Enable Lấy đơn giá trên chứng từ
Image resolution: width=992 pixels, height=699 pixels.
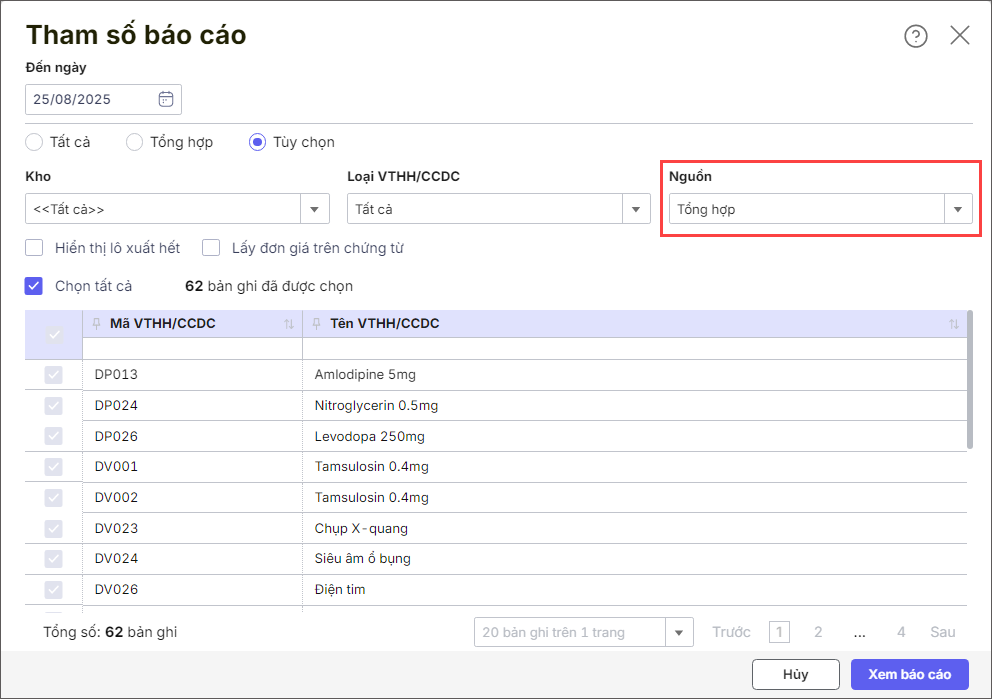tap(211, 248)
